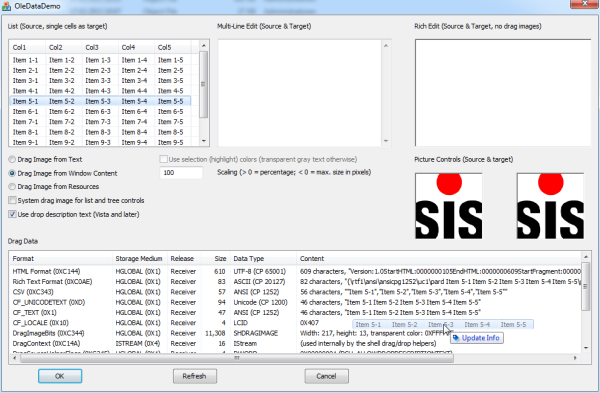Select the Item 7-2 cell
This screenshot has width=600, height=393.
(x=62, y=122)
